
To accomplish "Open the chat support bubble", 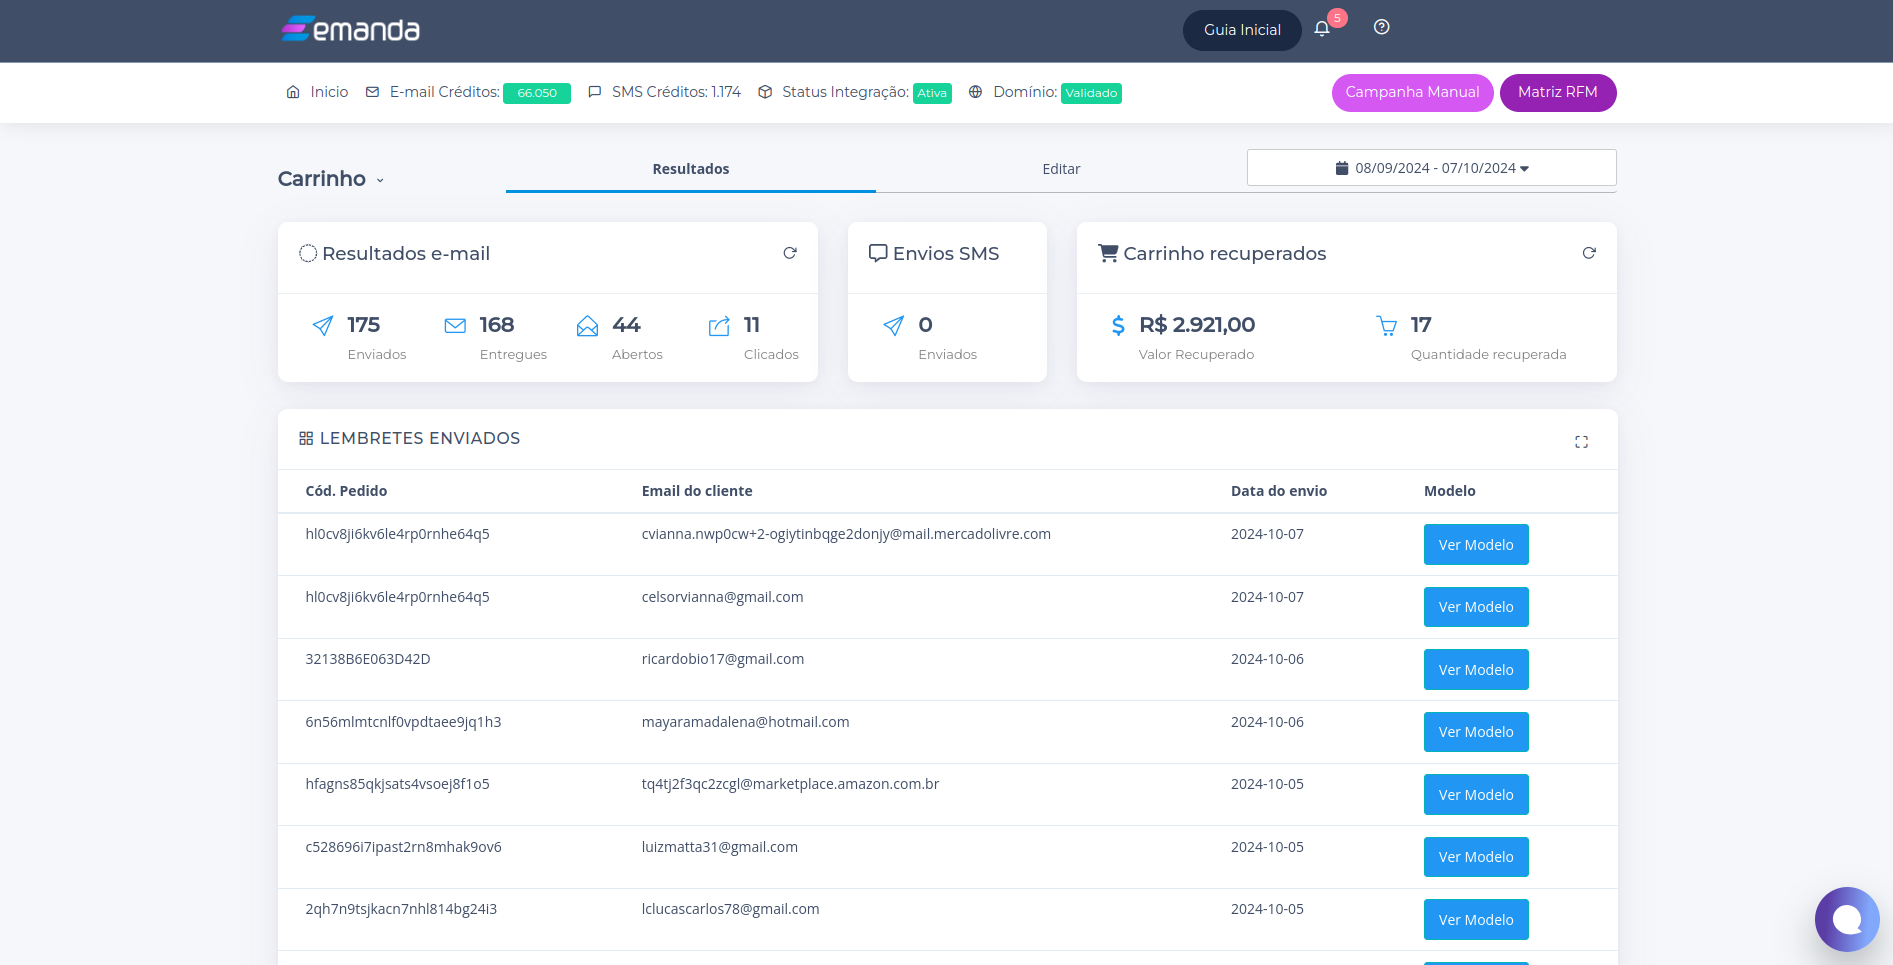I will pyautogui.click(x=1847, y=919).
